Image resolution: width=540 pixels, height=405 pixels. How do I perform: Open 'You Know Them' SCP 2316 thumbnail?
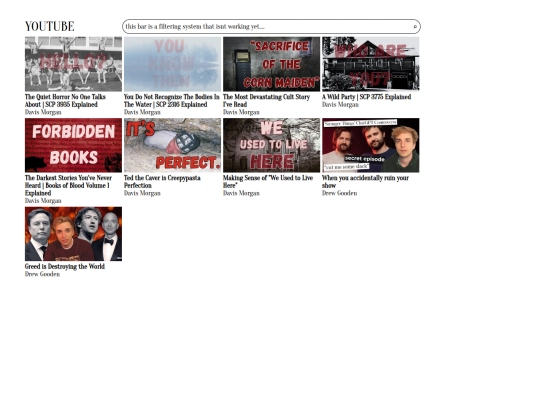pos(173,64)
